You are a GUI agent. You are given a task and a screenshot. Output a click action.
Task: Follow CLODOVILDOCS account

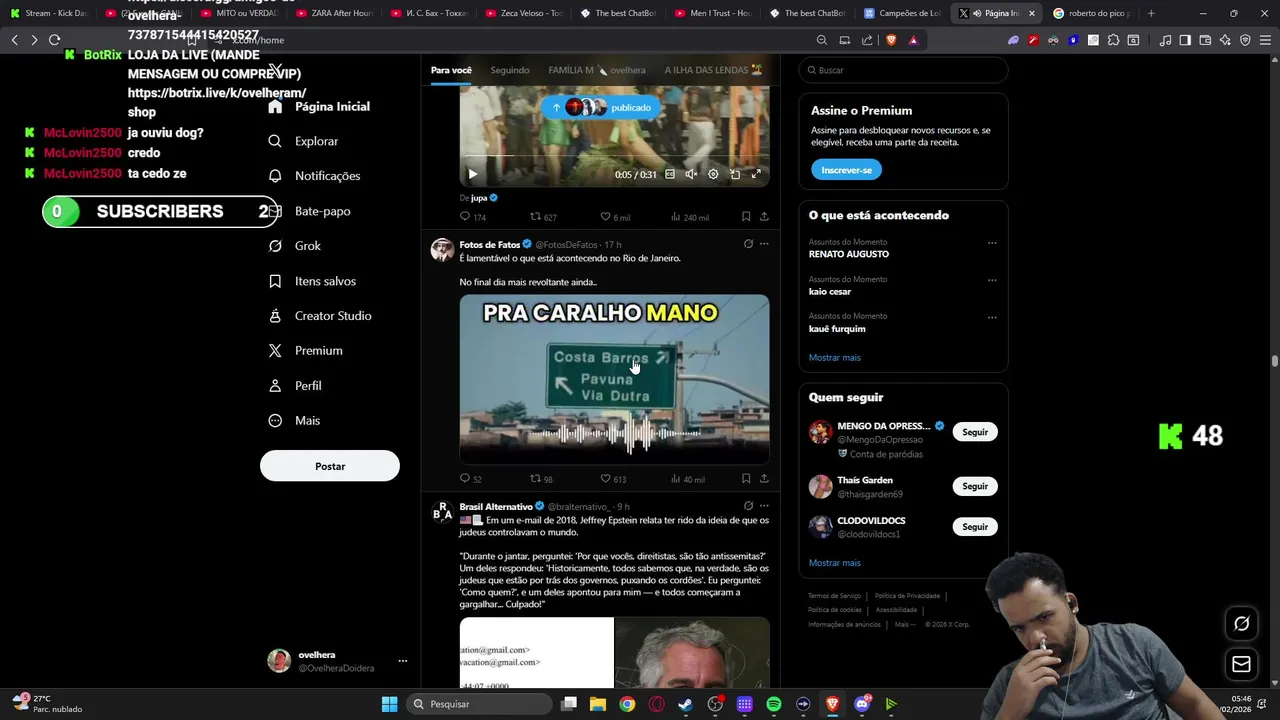pos(975,527)
